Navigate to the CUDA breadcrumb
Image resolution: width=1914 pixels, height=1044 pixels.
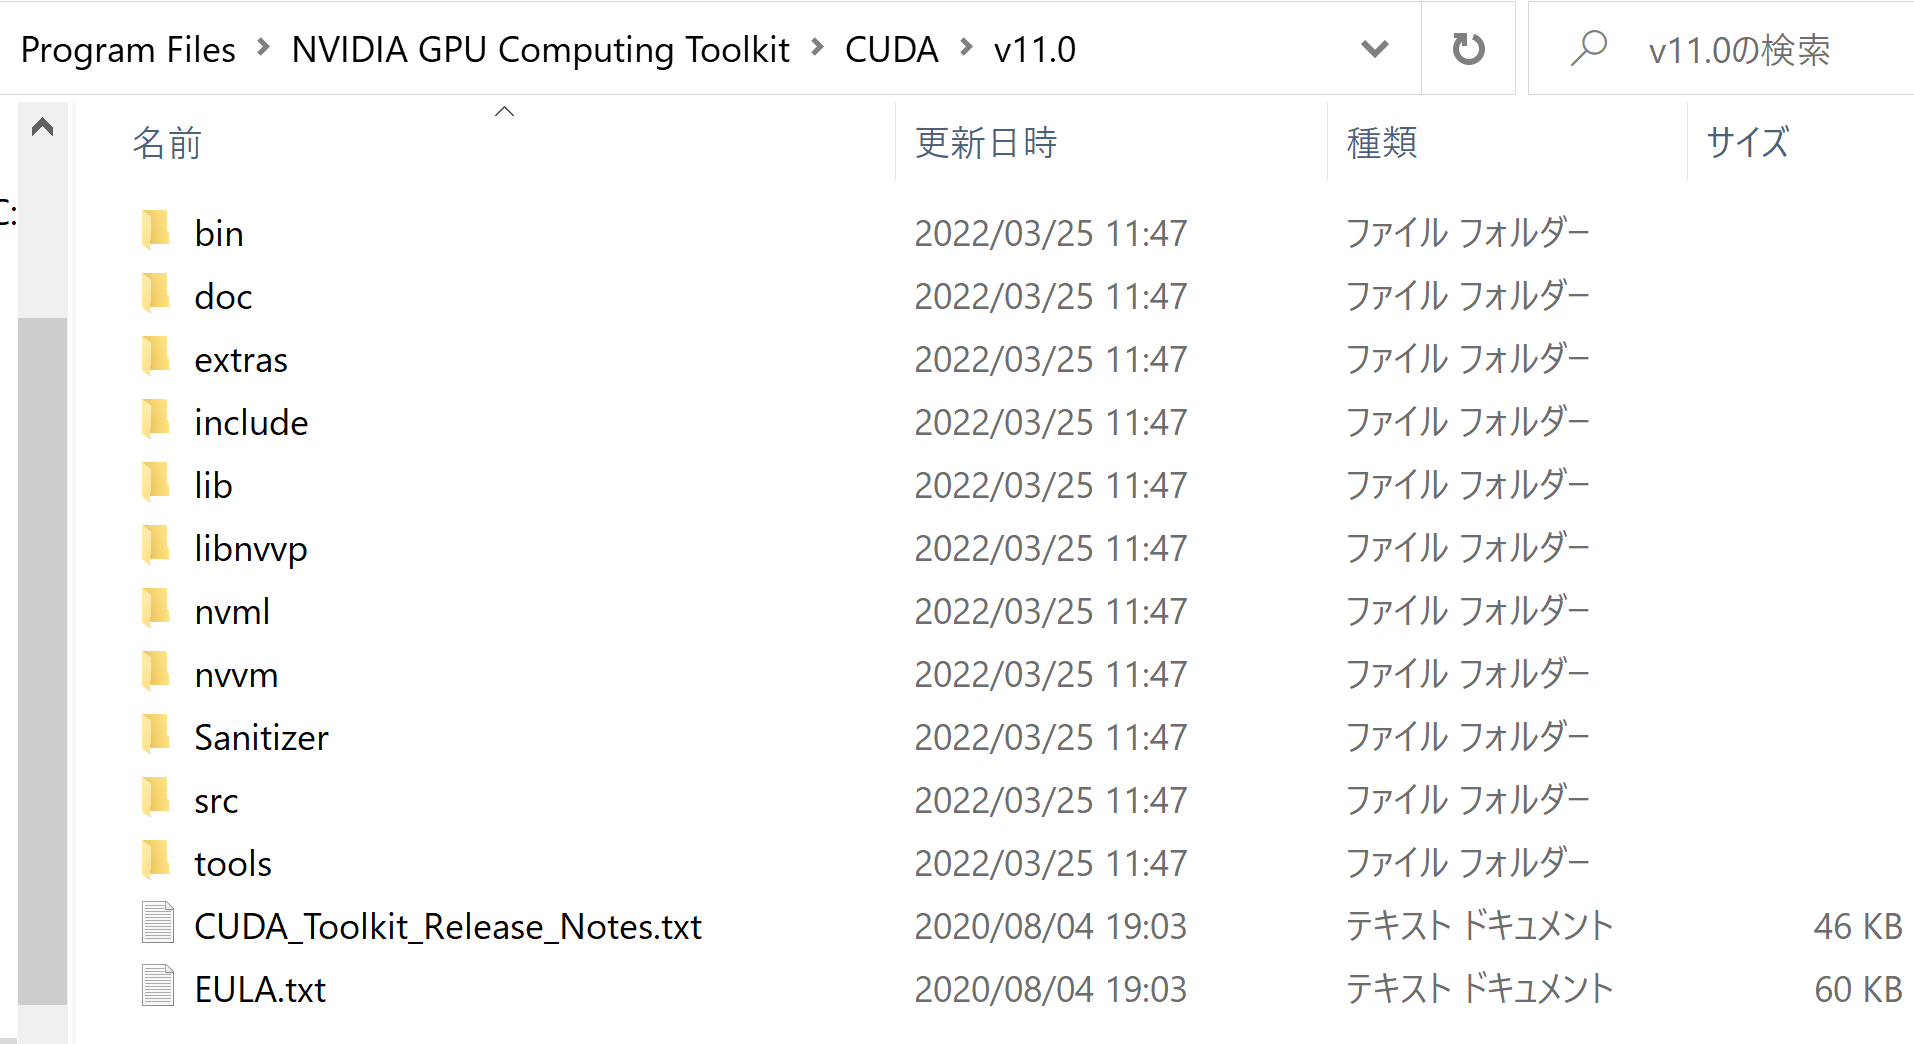coord(891,49)
